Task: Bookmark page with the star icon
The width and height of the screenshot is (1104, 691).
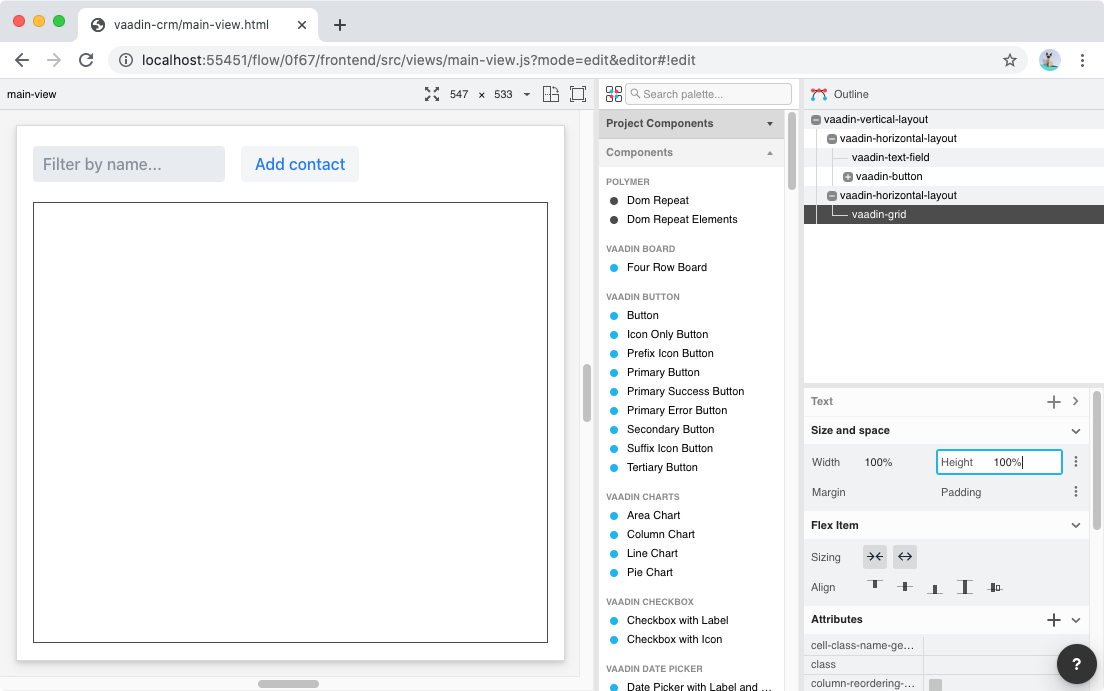Action: tap(1010, 61)
